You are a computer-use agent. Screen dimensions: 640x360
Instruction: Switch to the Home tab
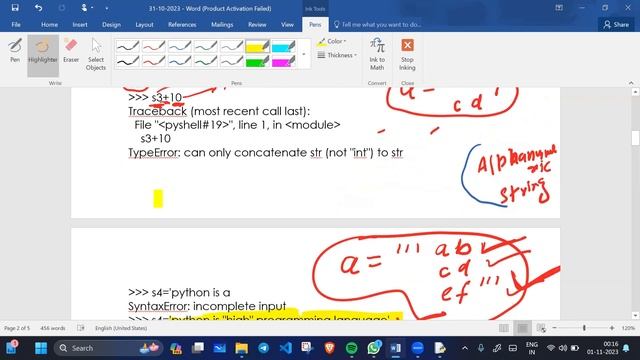(49, 24)
